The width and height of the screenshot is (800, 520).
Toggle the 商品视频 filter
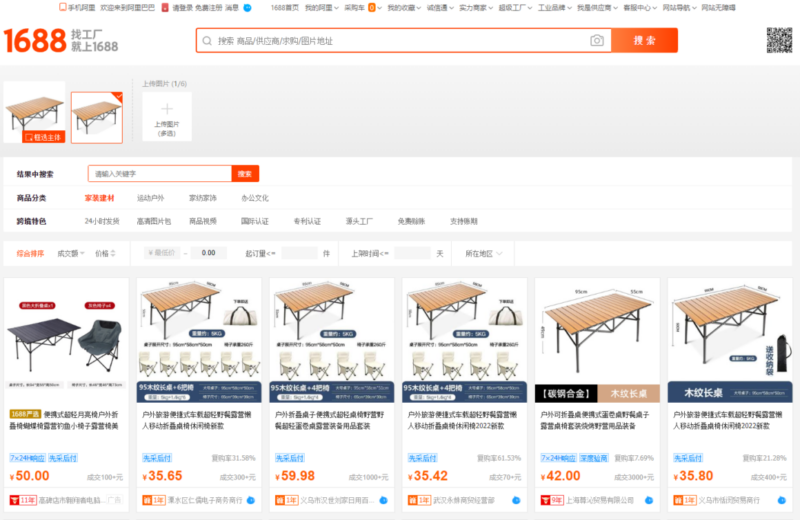pos(203,221)
